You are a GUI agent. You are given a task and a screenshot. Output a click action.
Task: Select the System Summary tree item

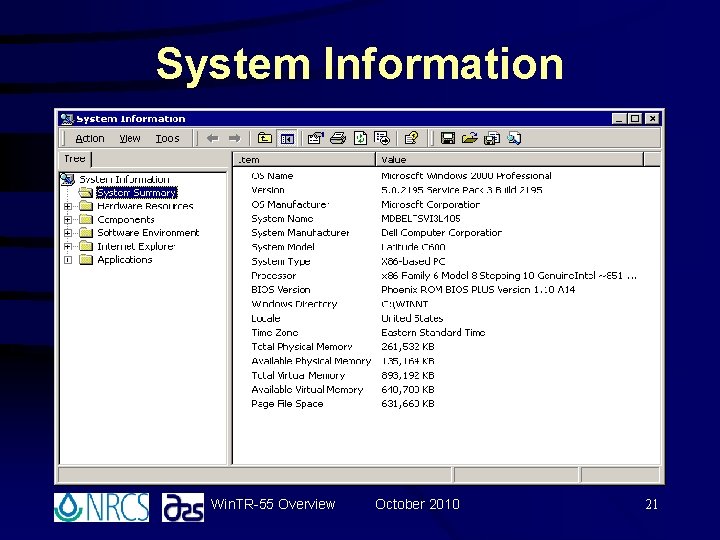click(137, 192)
